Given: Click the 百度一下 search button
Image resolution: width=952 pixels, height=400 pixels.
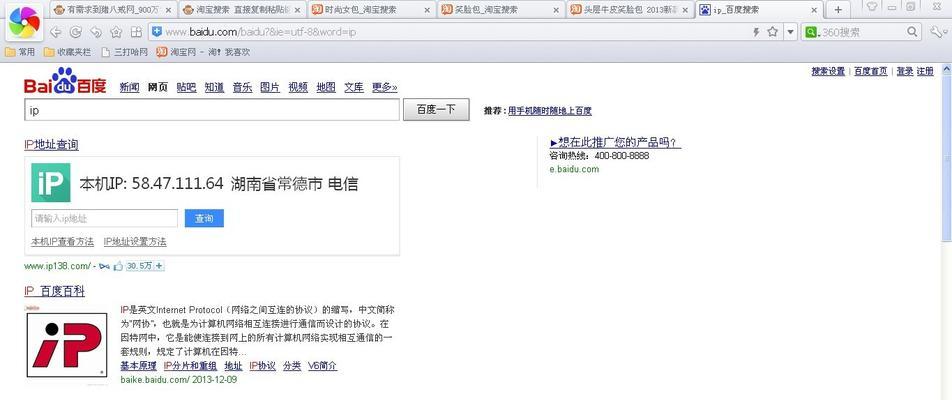Looking at the screenshot, I should tap(436, 110).
